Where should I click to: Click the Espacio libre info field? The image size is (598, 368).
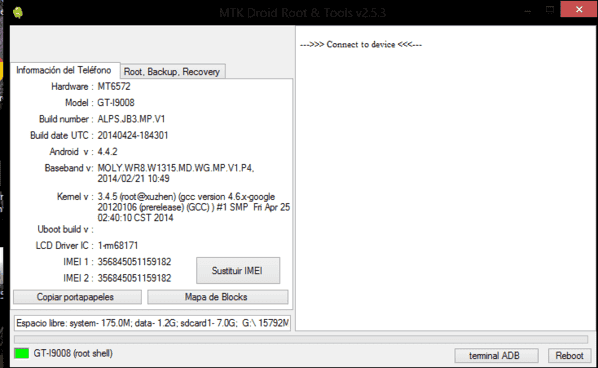pyautogui.click(x=153, y=323)
